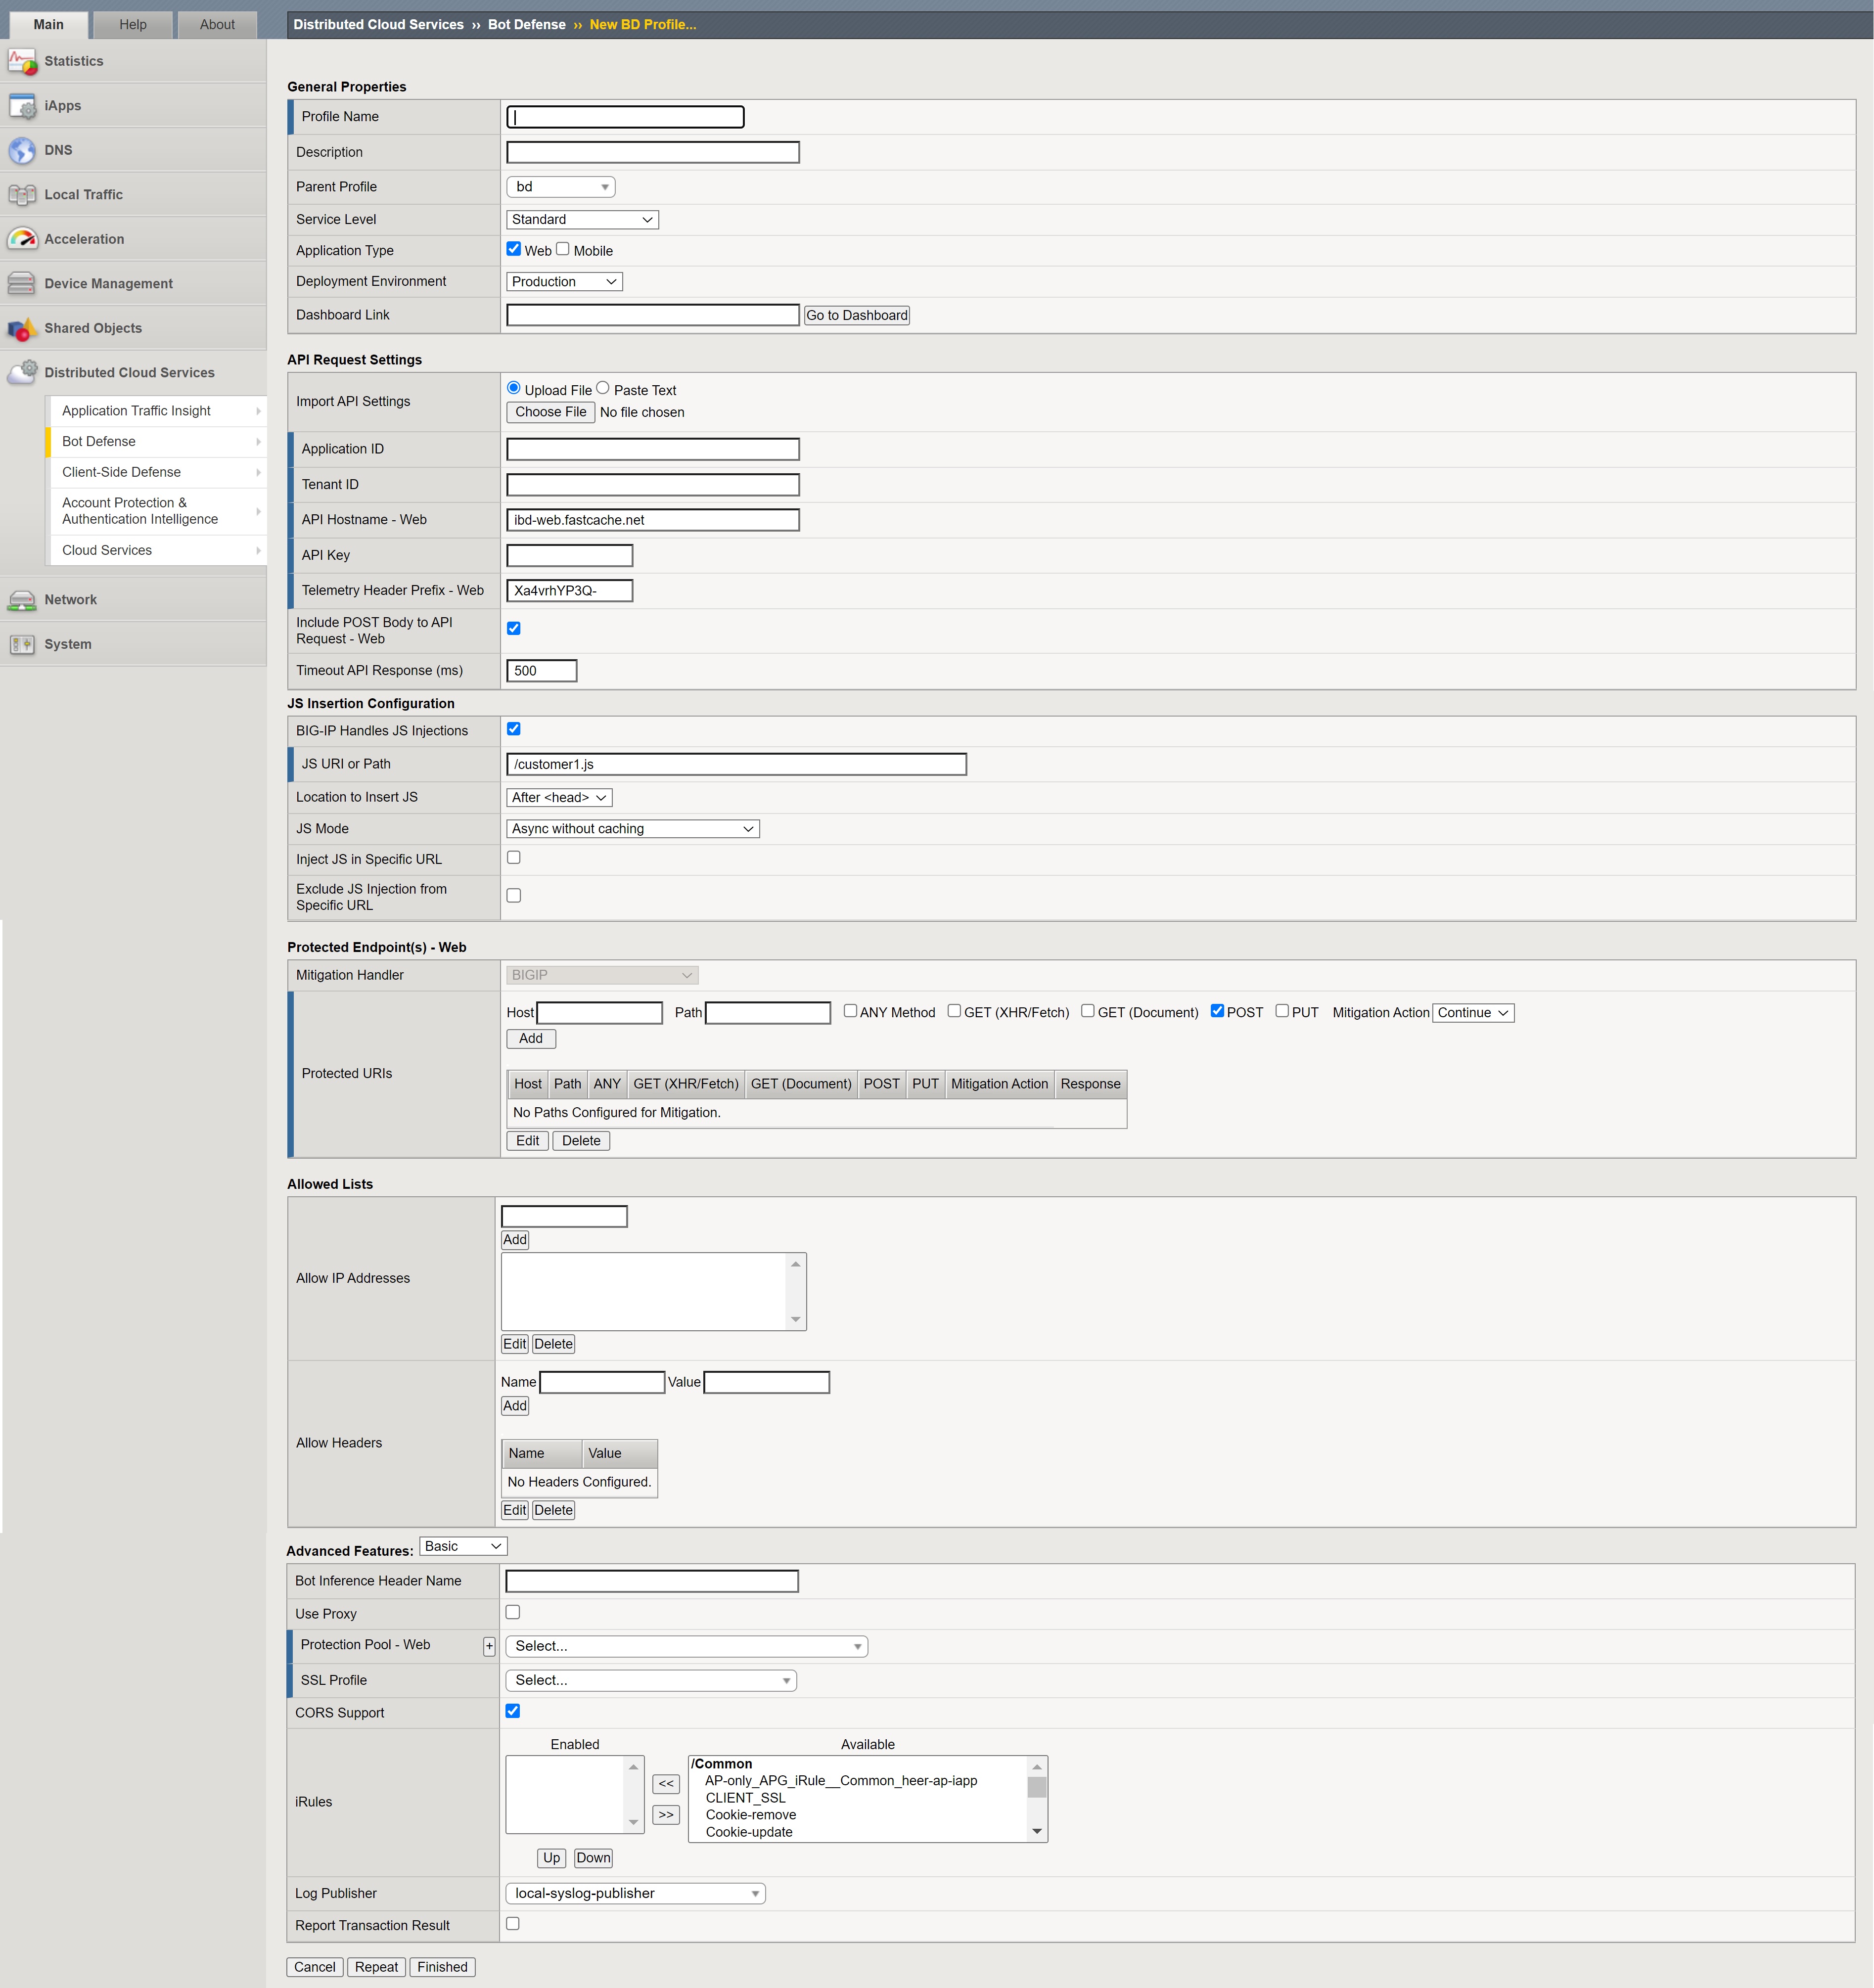Switch to the About tab
The height and width of the screenshot is (1988, 1874).
pyautogui.click(x=217, y=25)
